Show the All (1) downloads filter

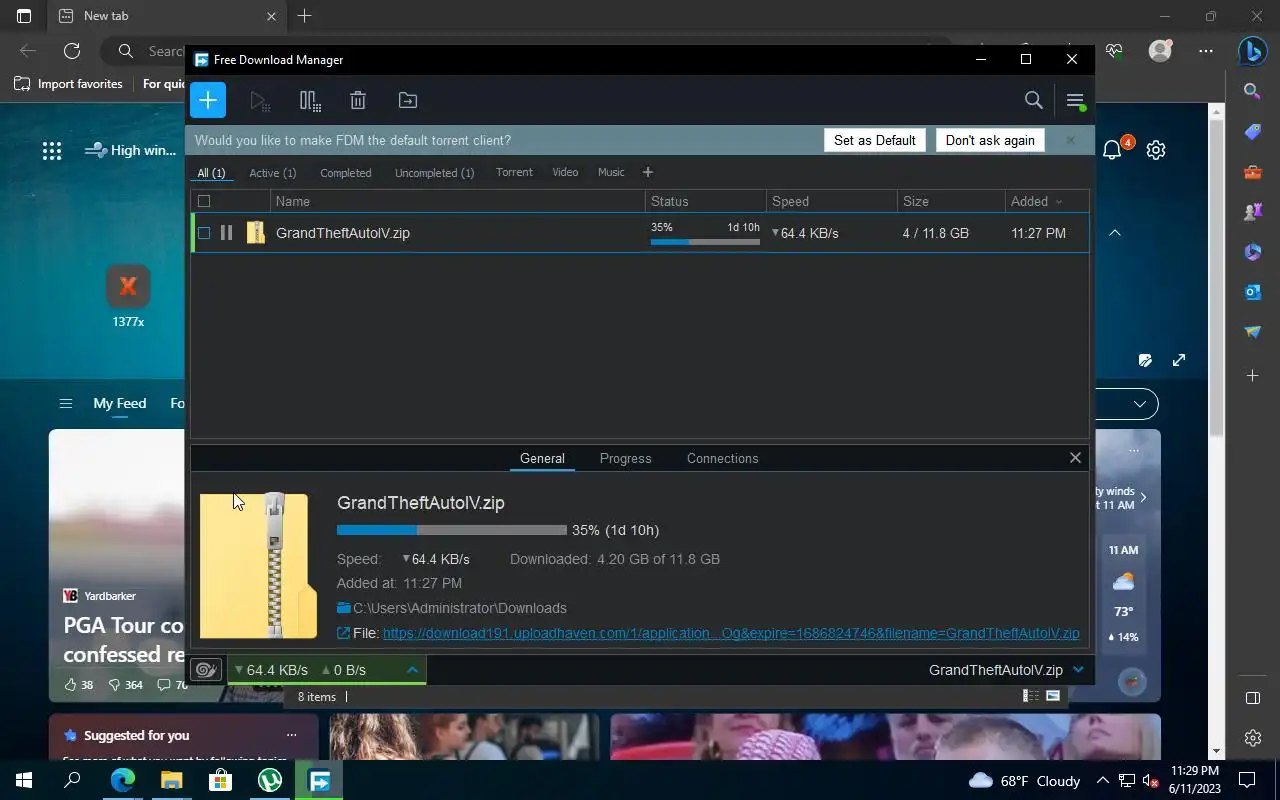(211, 173)
